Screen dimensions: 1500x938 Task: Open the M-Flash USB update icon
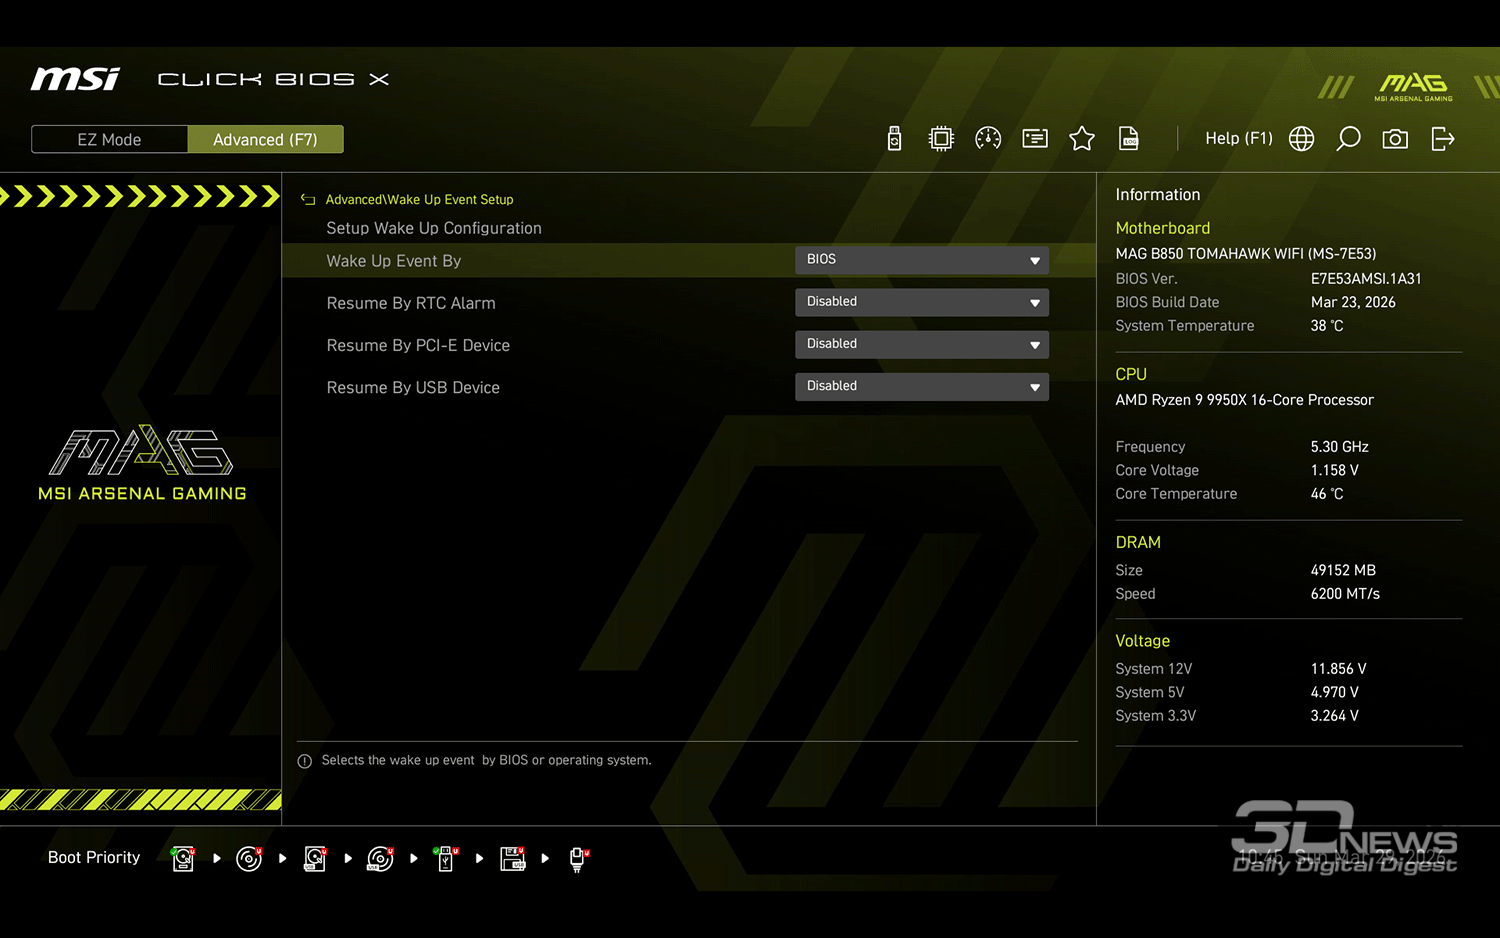894,139
